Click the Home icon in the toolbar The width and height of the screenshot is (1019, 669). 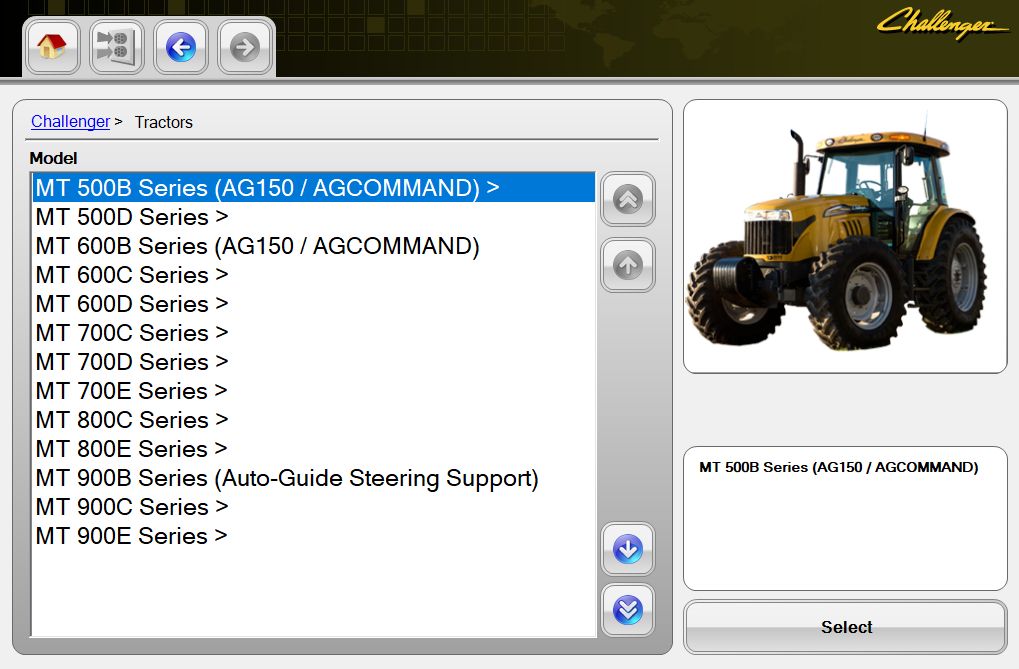[x=52, y=46]
